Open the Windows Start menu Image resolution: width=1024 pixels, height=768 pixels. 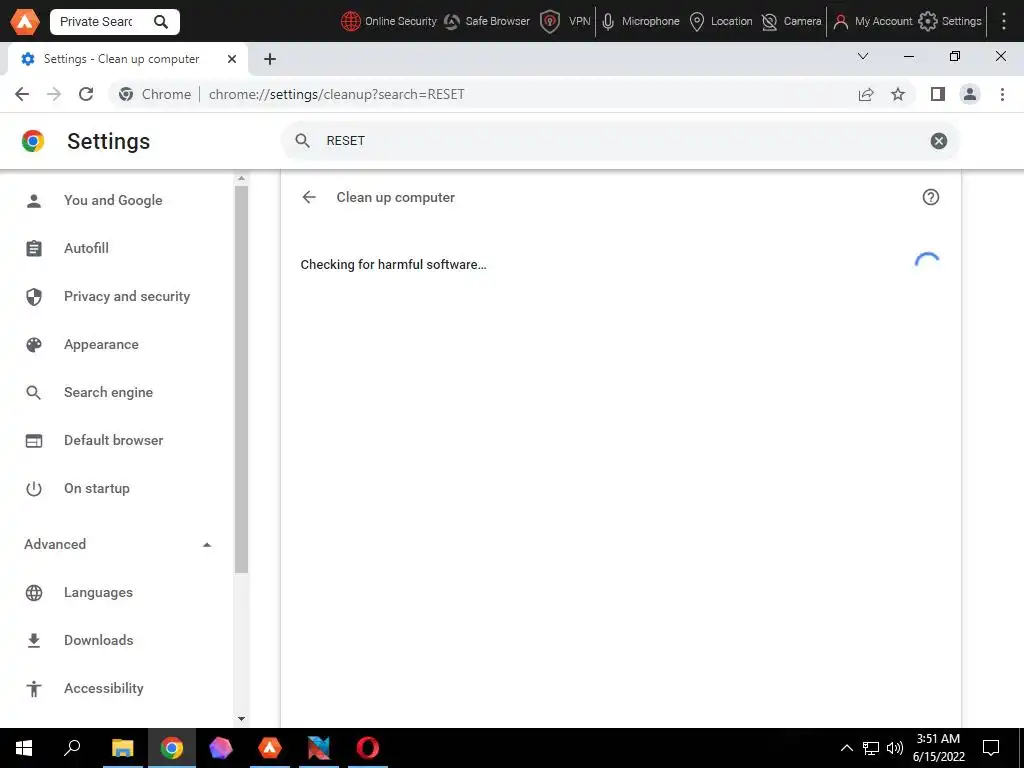(x=24, y=748)
